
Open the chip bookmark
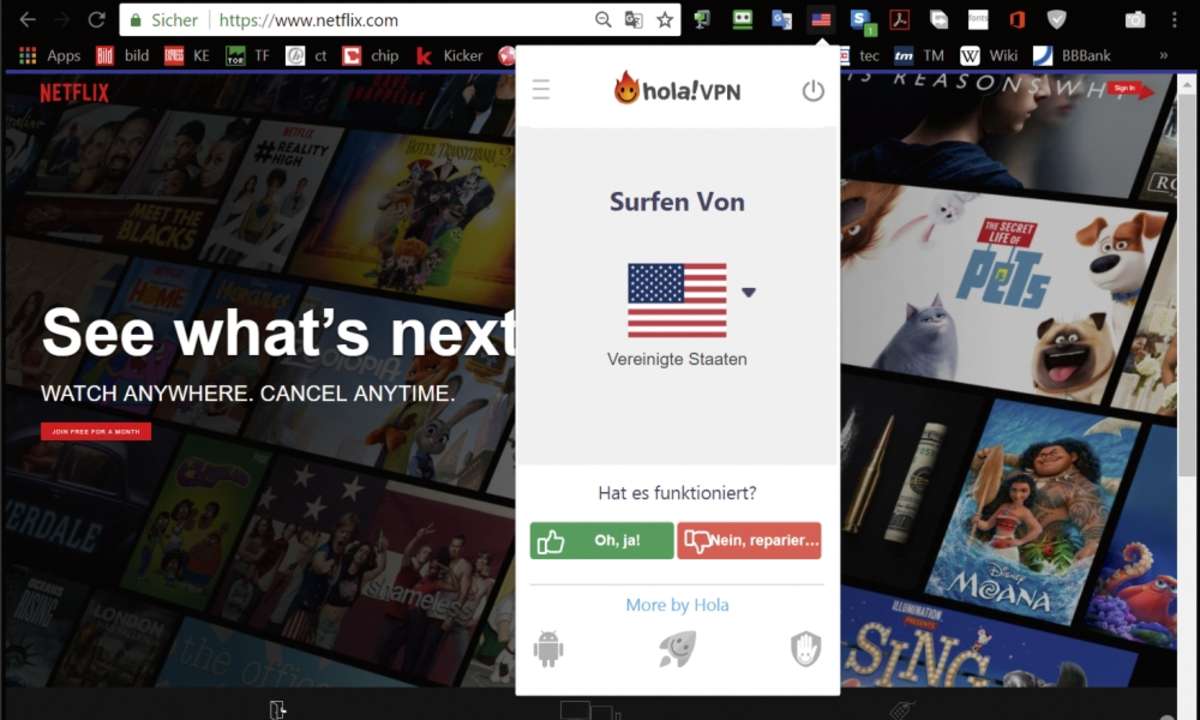371,56
